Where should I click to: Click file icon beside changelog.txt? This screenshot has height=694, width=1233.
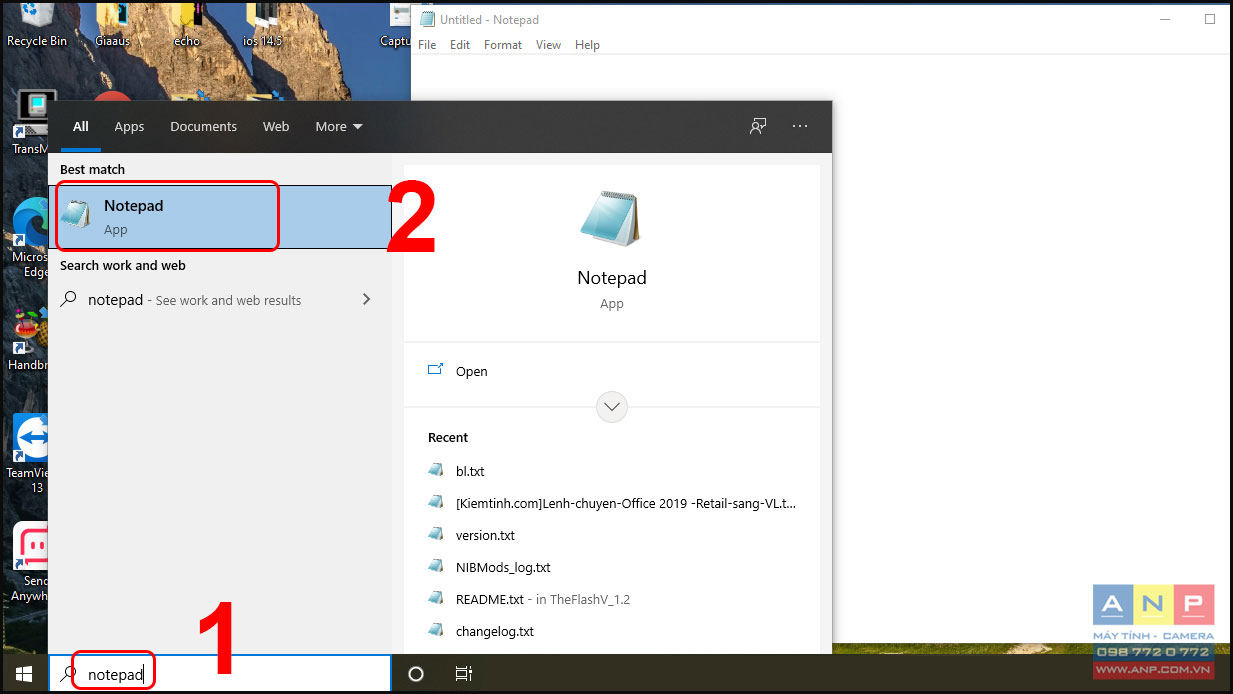435,630
